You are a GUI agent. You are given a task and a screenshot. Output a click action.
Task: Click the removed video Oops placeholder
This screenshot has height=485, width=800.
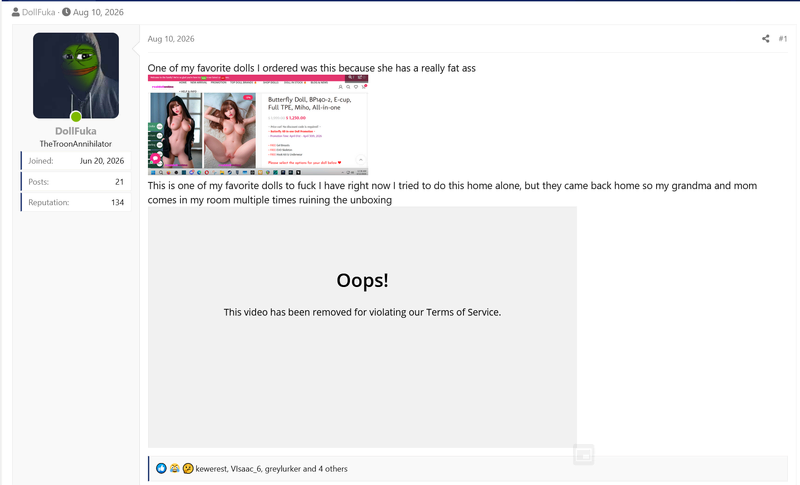(x=362, y=327)
